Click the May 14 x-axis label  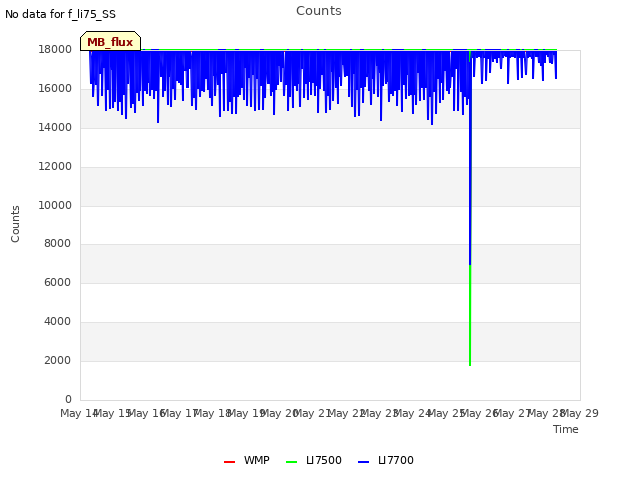coord(78,413)
